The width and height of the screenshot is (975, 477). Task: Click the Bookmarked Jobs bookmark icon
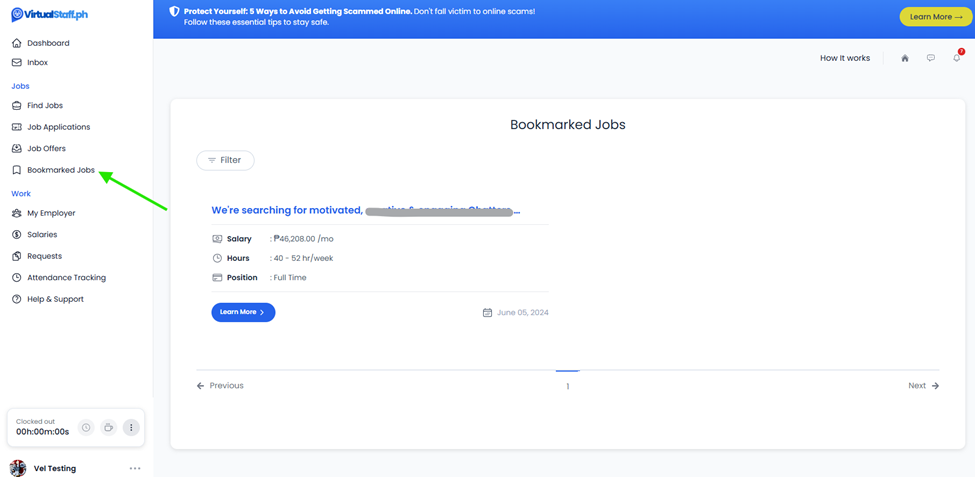17,170
